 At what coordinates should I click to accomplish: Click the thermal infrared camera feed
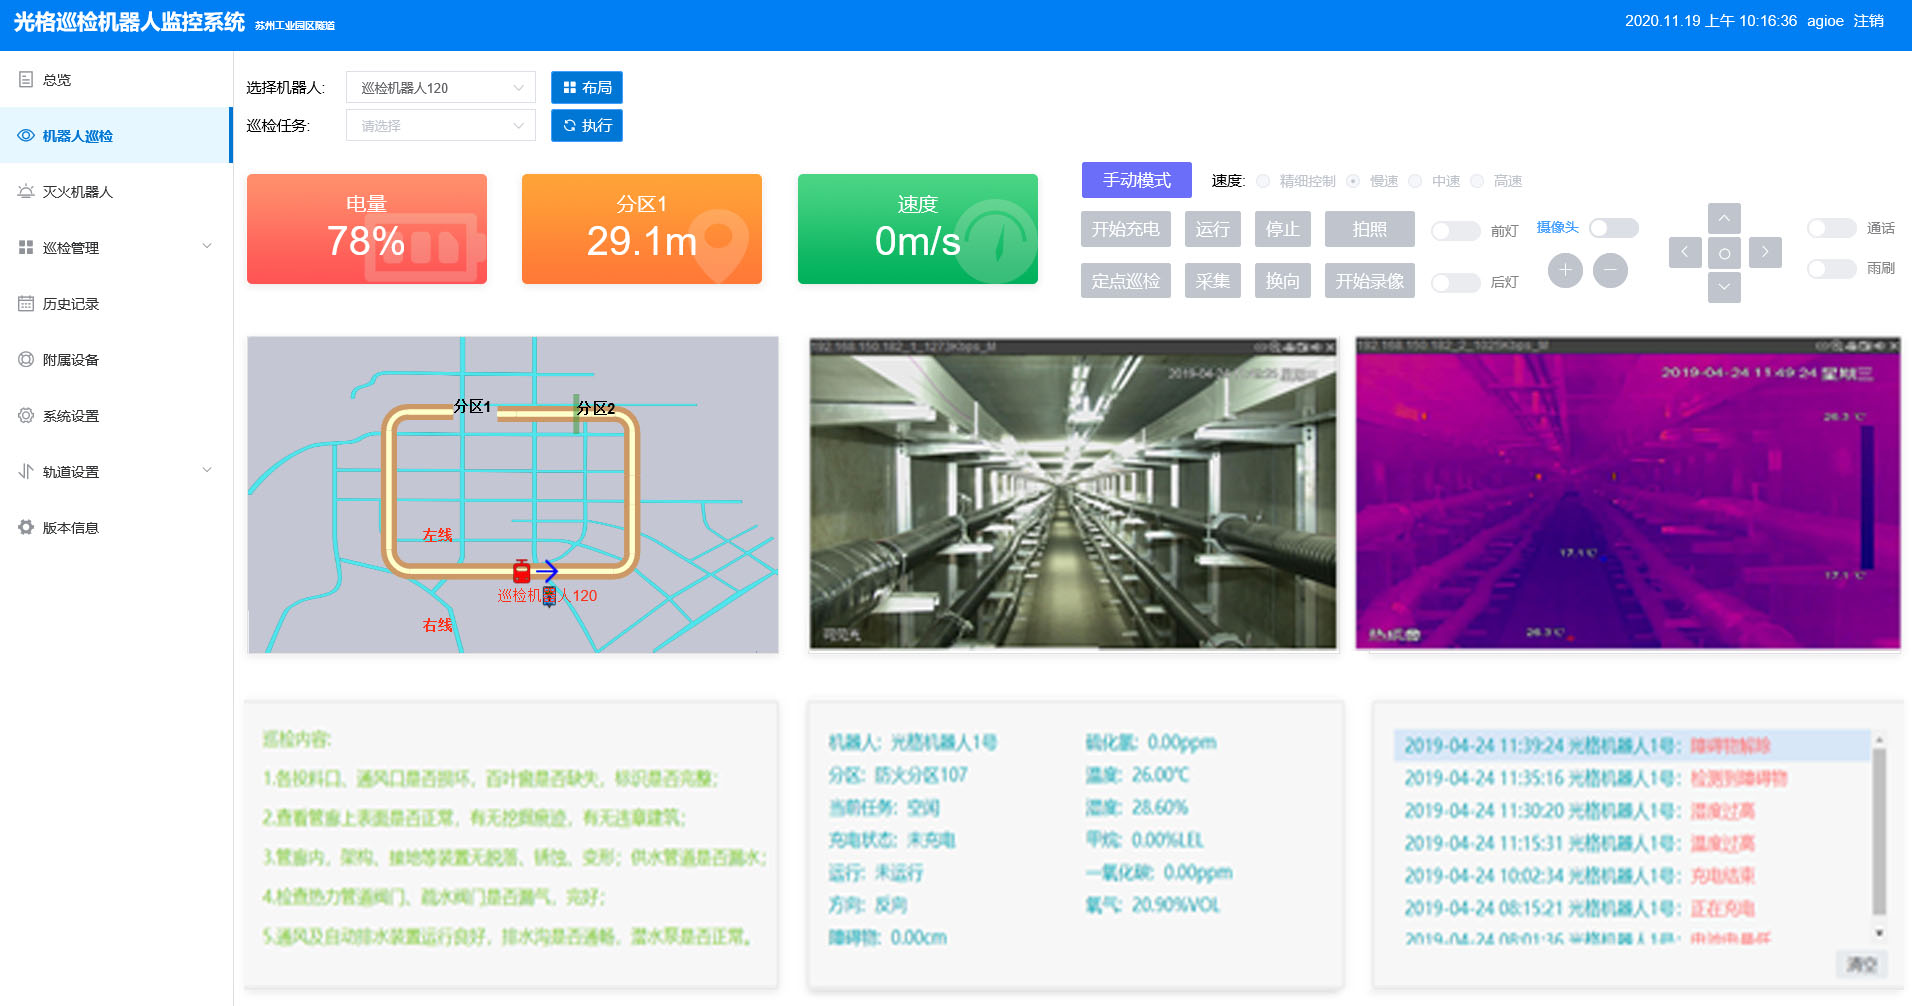tap(1627, 494)
